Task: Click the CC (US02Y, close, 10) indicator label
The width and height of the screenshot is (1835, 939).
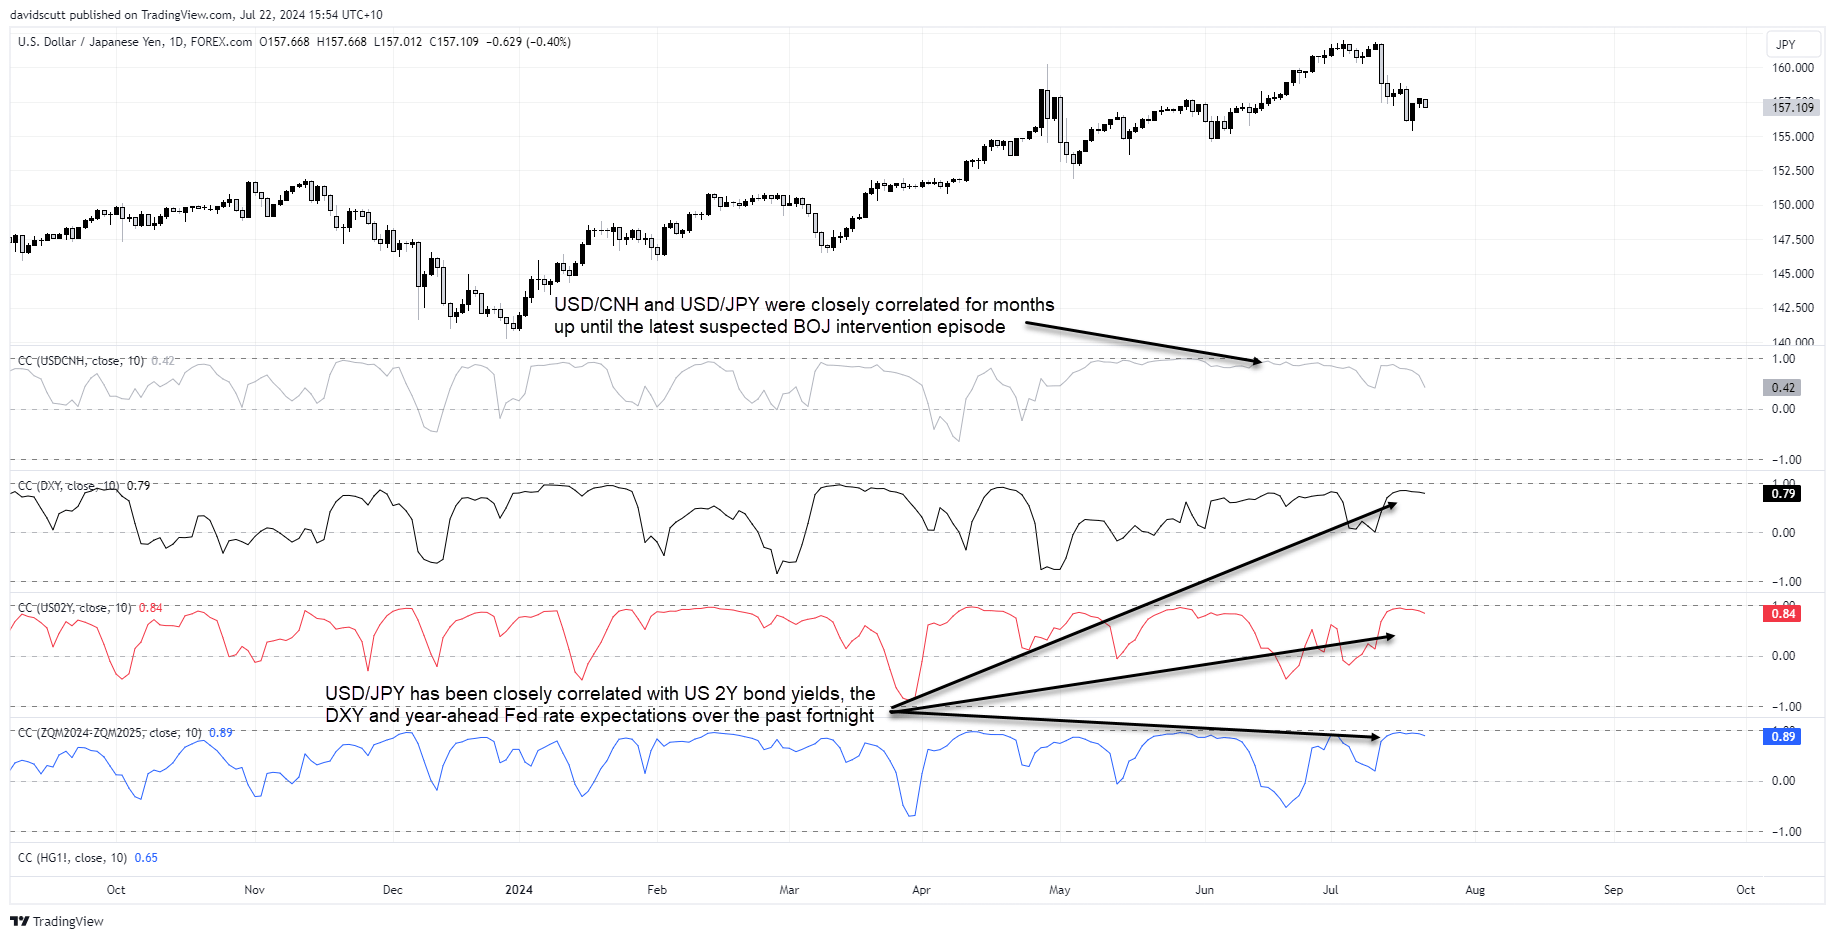Action: pos(75,608)
